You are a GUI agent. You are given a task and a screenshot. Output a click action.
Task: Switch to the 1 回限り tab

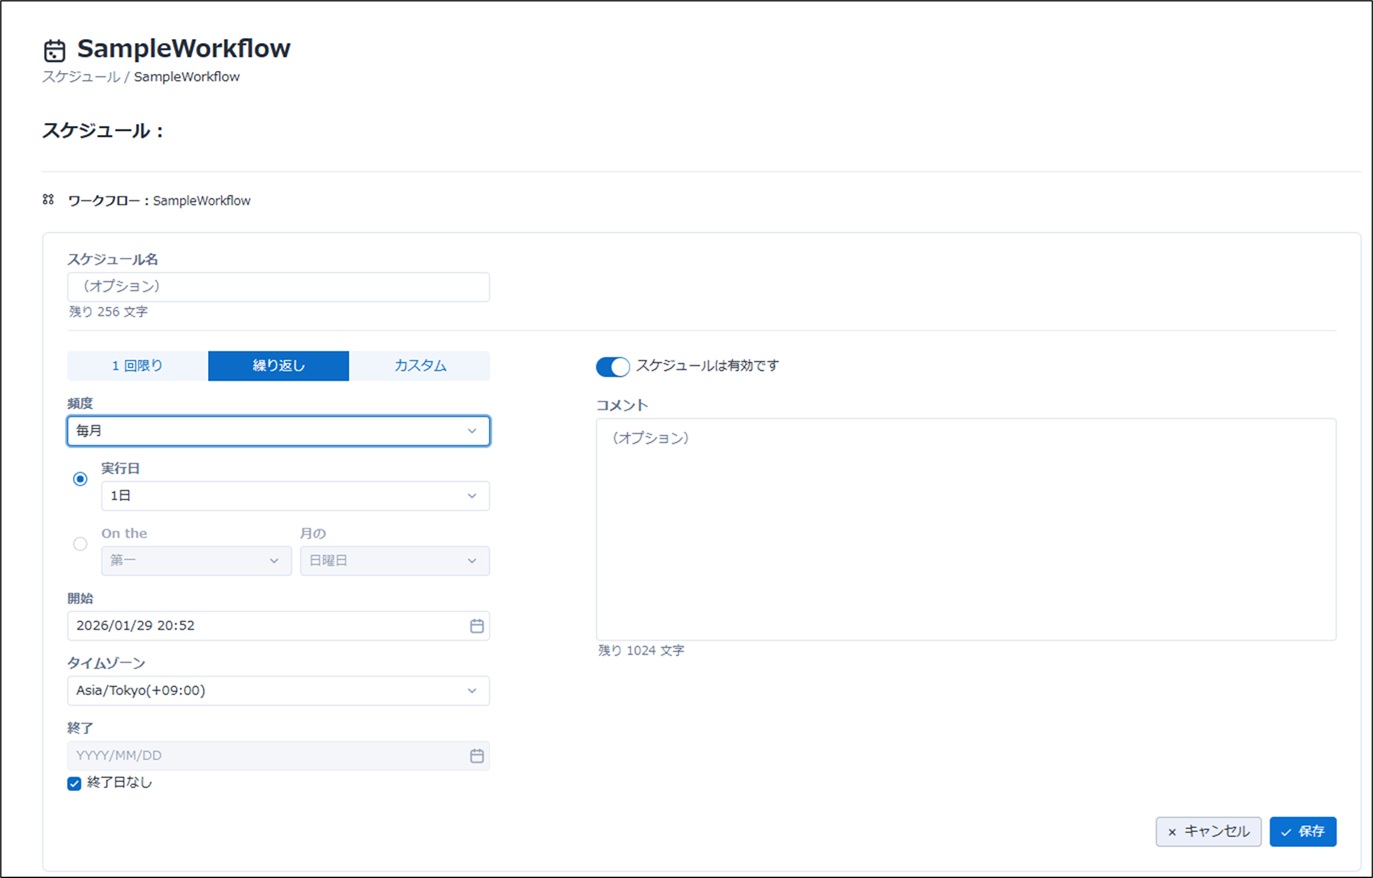click(x=137, y=366)
